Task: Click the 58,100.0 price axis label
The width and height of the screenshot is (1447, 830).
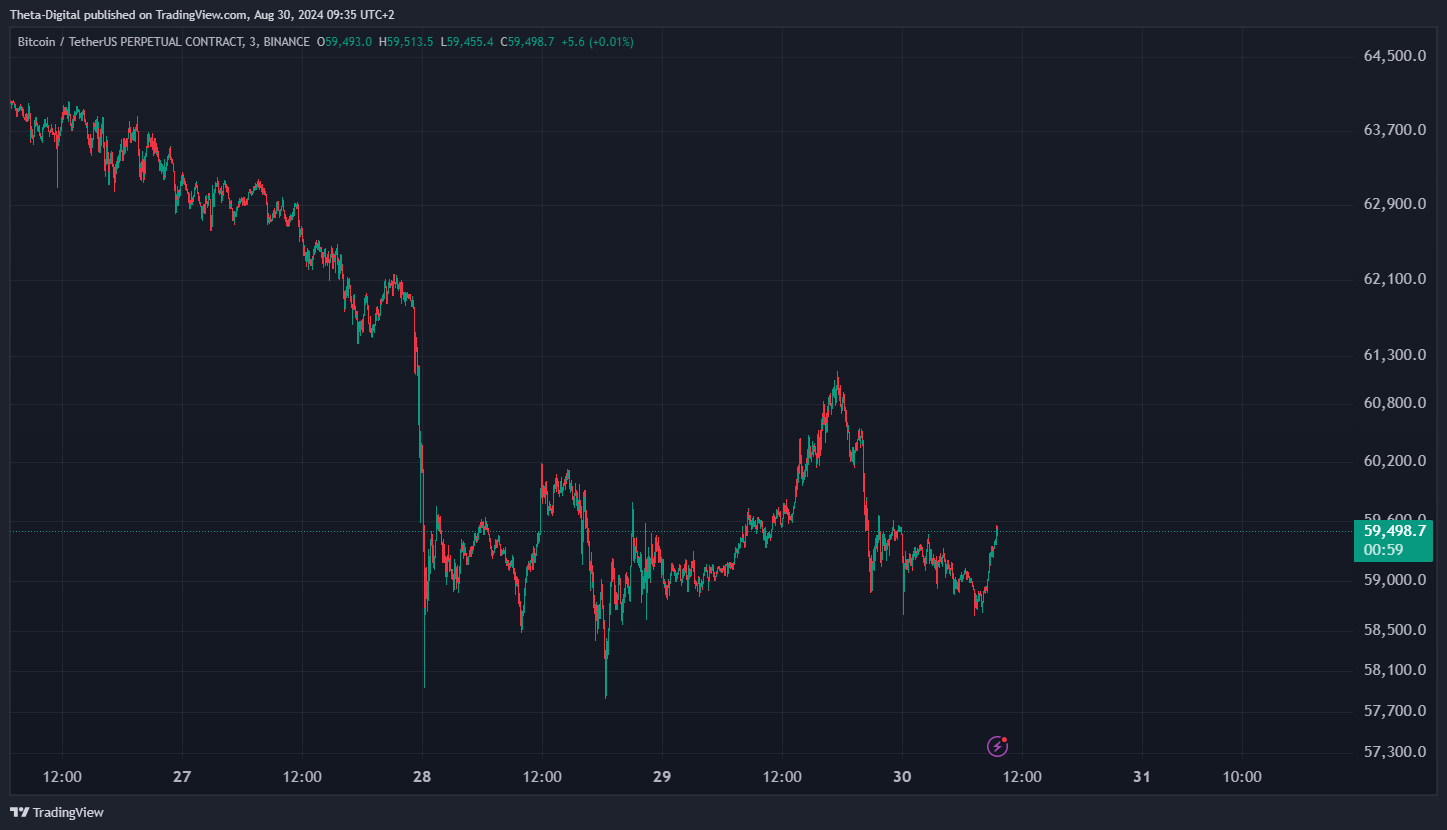Action: click(1394, 670)
